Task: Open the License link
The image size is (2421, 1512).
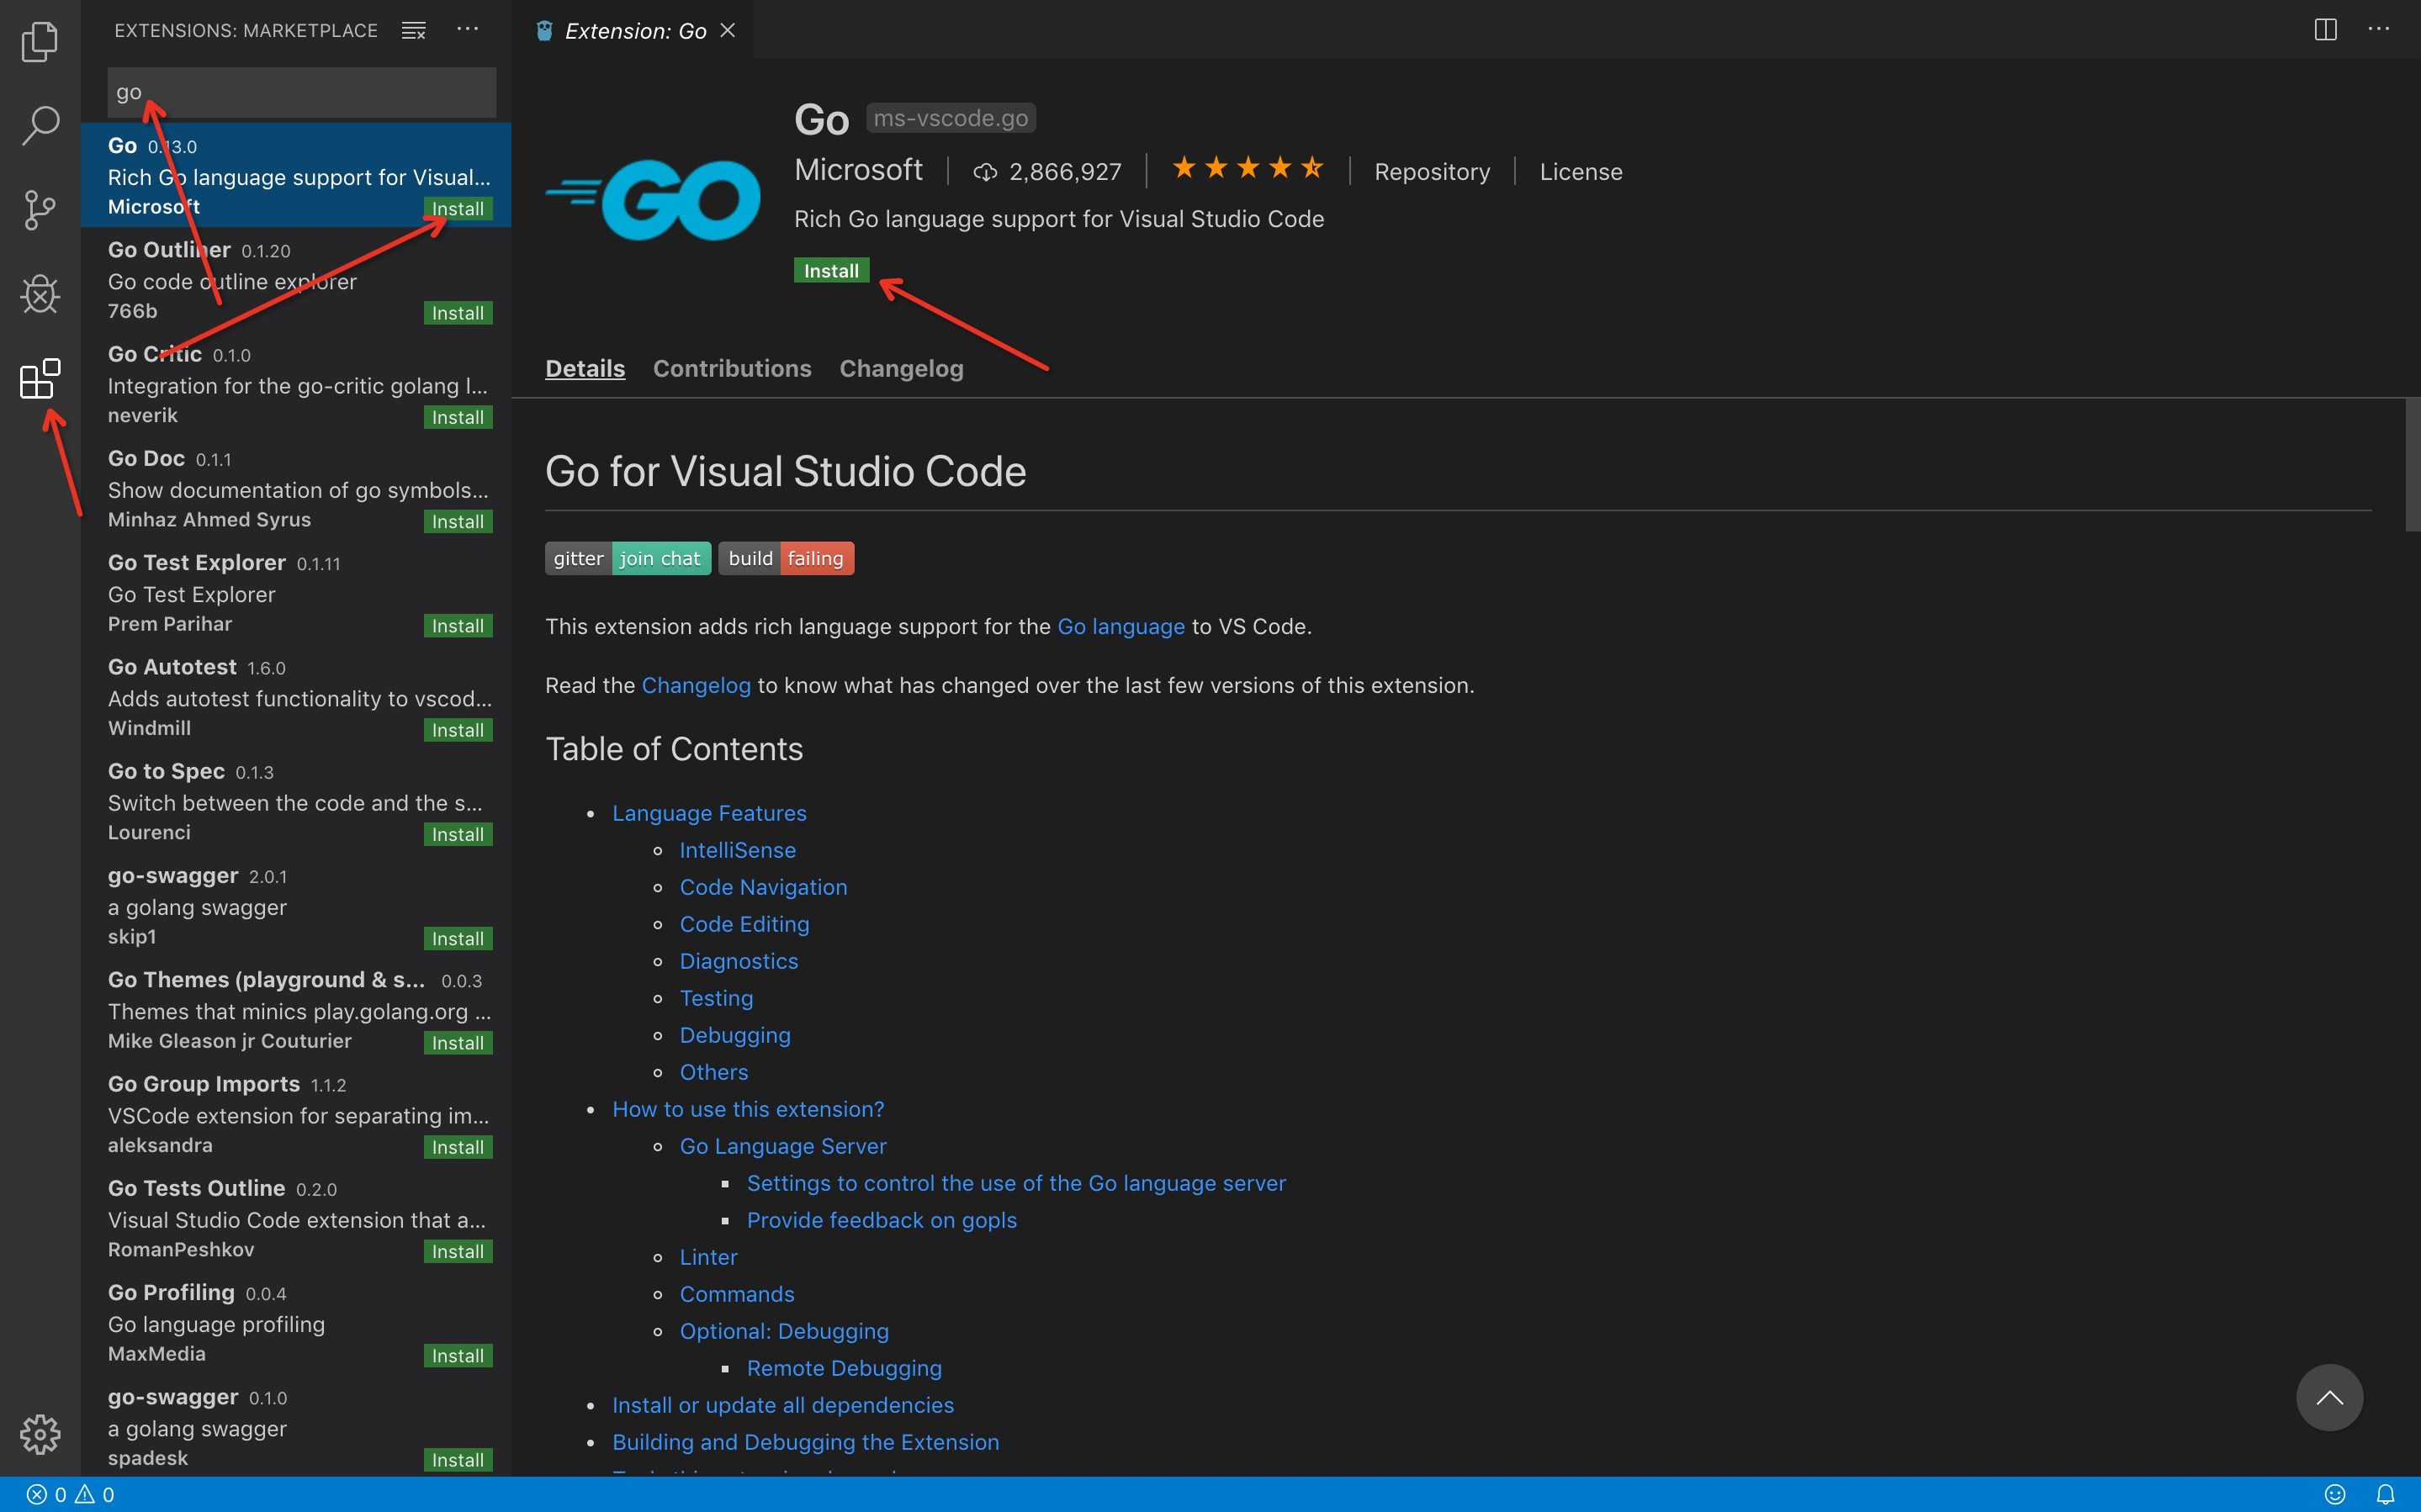Action: (1581, 172)
